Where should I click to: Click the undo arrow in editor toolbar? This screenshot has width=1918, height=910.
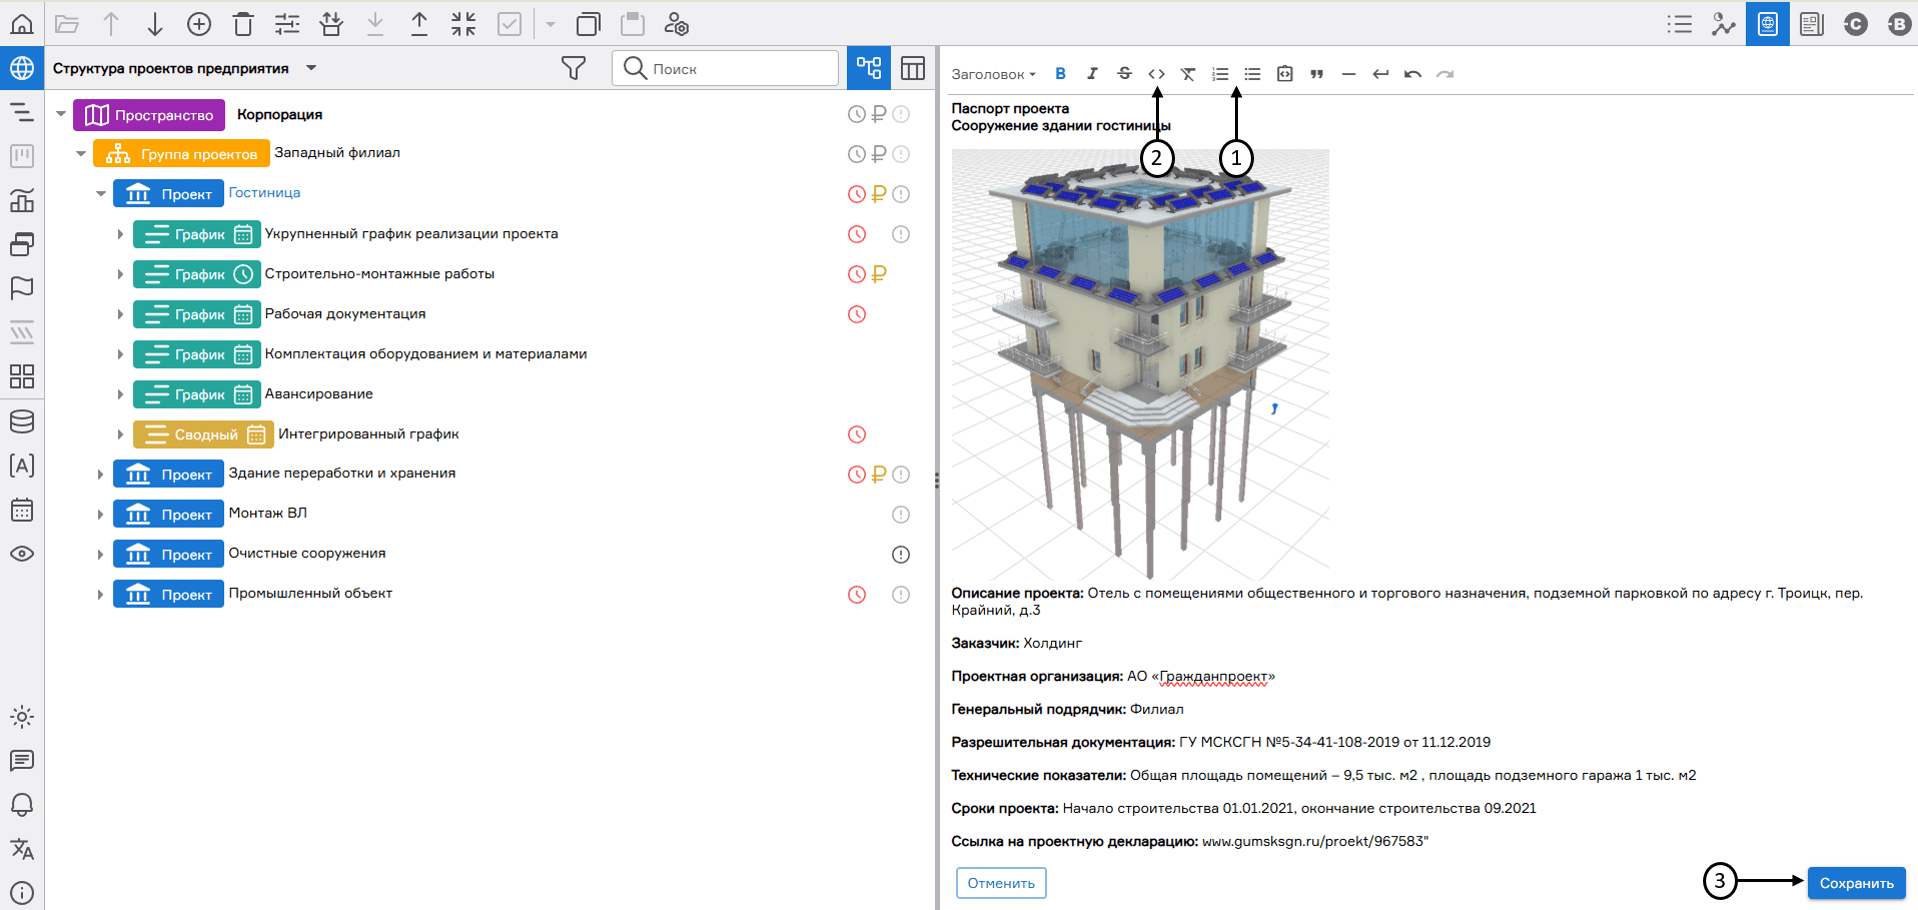[1413, 73]
